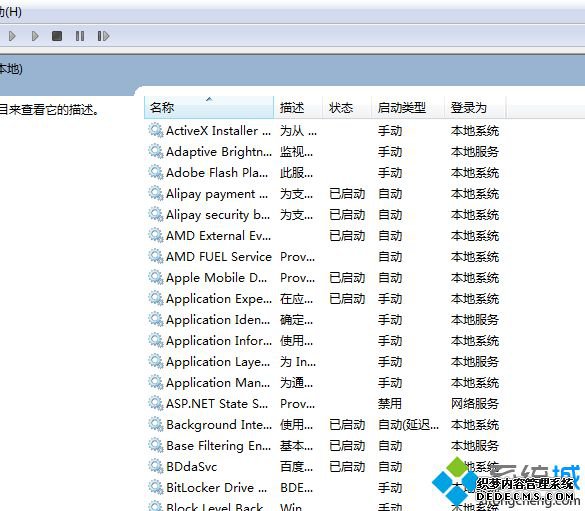The width and height of the screenshot is (585, 511).
Task: Click gear icon of Alipay payment service
Action: coord(156,194)
